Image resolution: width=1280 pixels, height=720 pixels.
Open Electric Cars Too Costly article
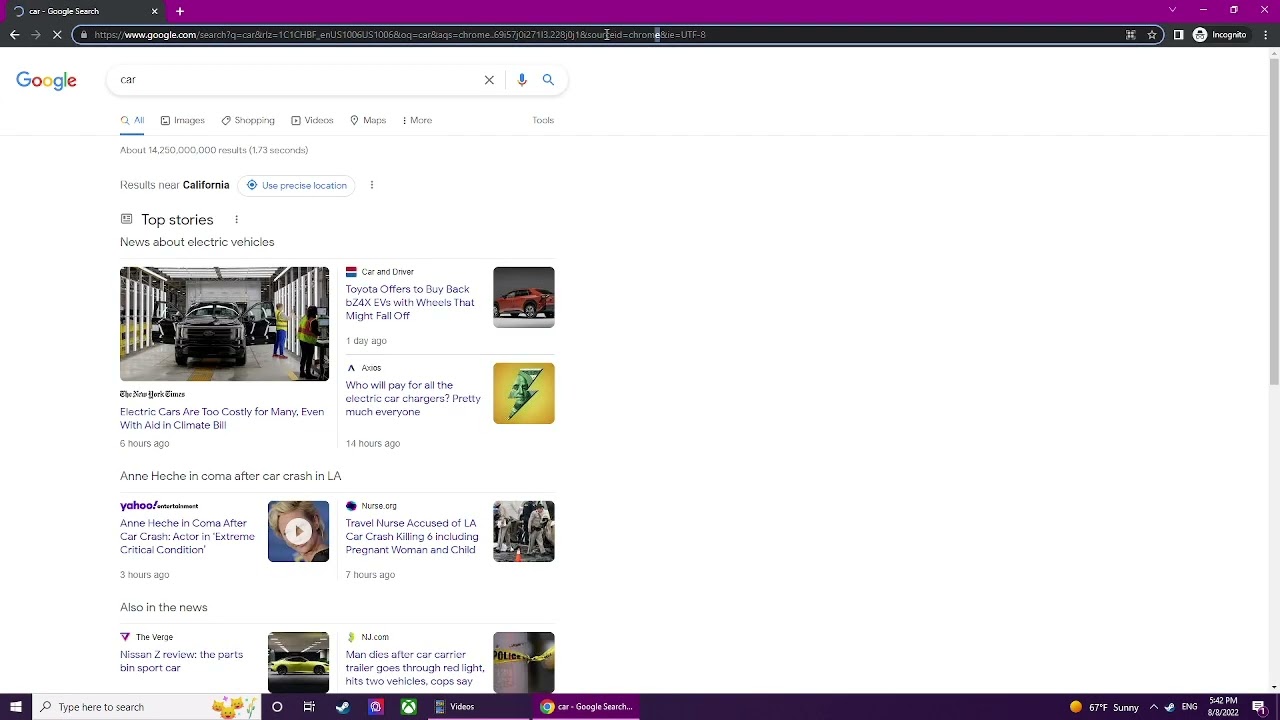pyautogui.click(x=222, y=418)
